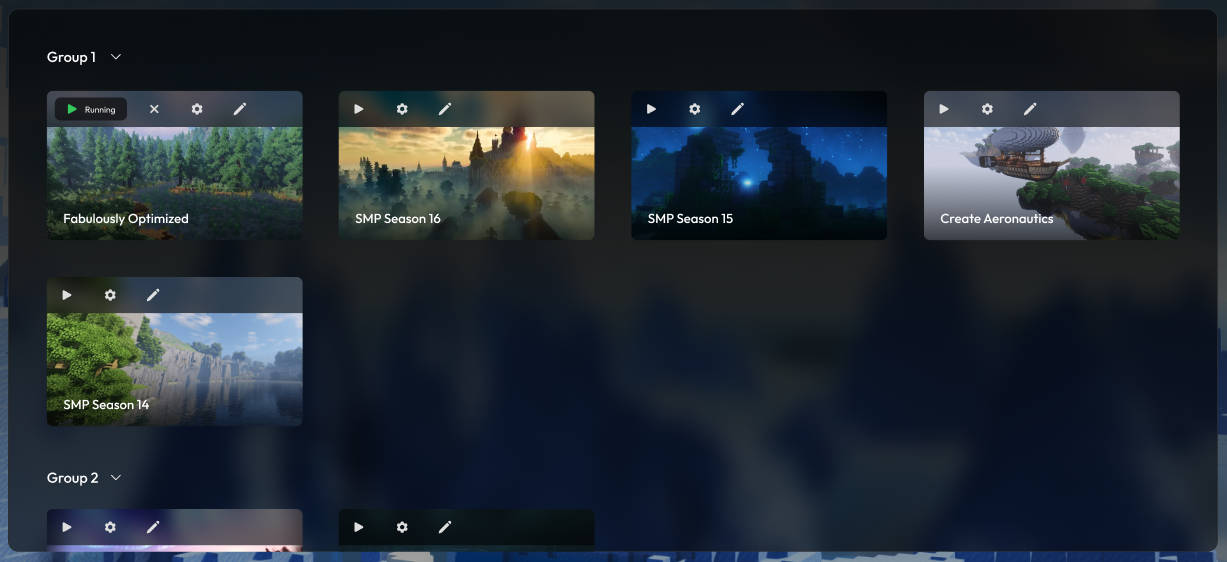The width and height of the screenshot is (1227, 562).
Task: Open SMP Season 15 settings gear
Action: pos(694,109)
